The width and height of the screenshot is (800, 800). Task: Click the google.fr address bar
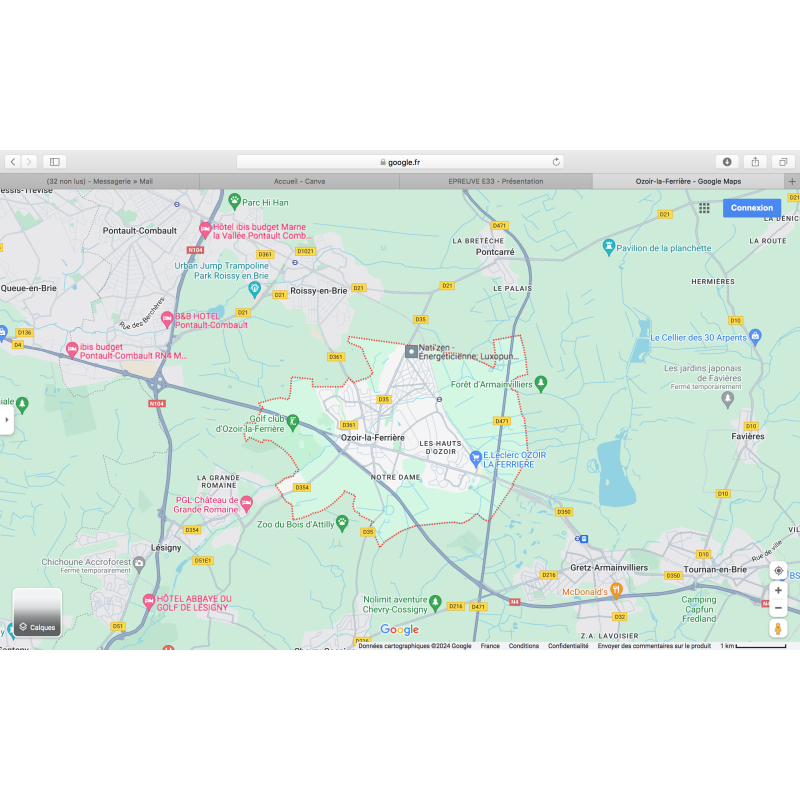click(x=400, y=162)
